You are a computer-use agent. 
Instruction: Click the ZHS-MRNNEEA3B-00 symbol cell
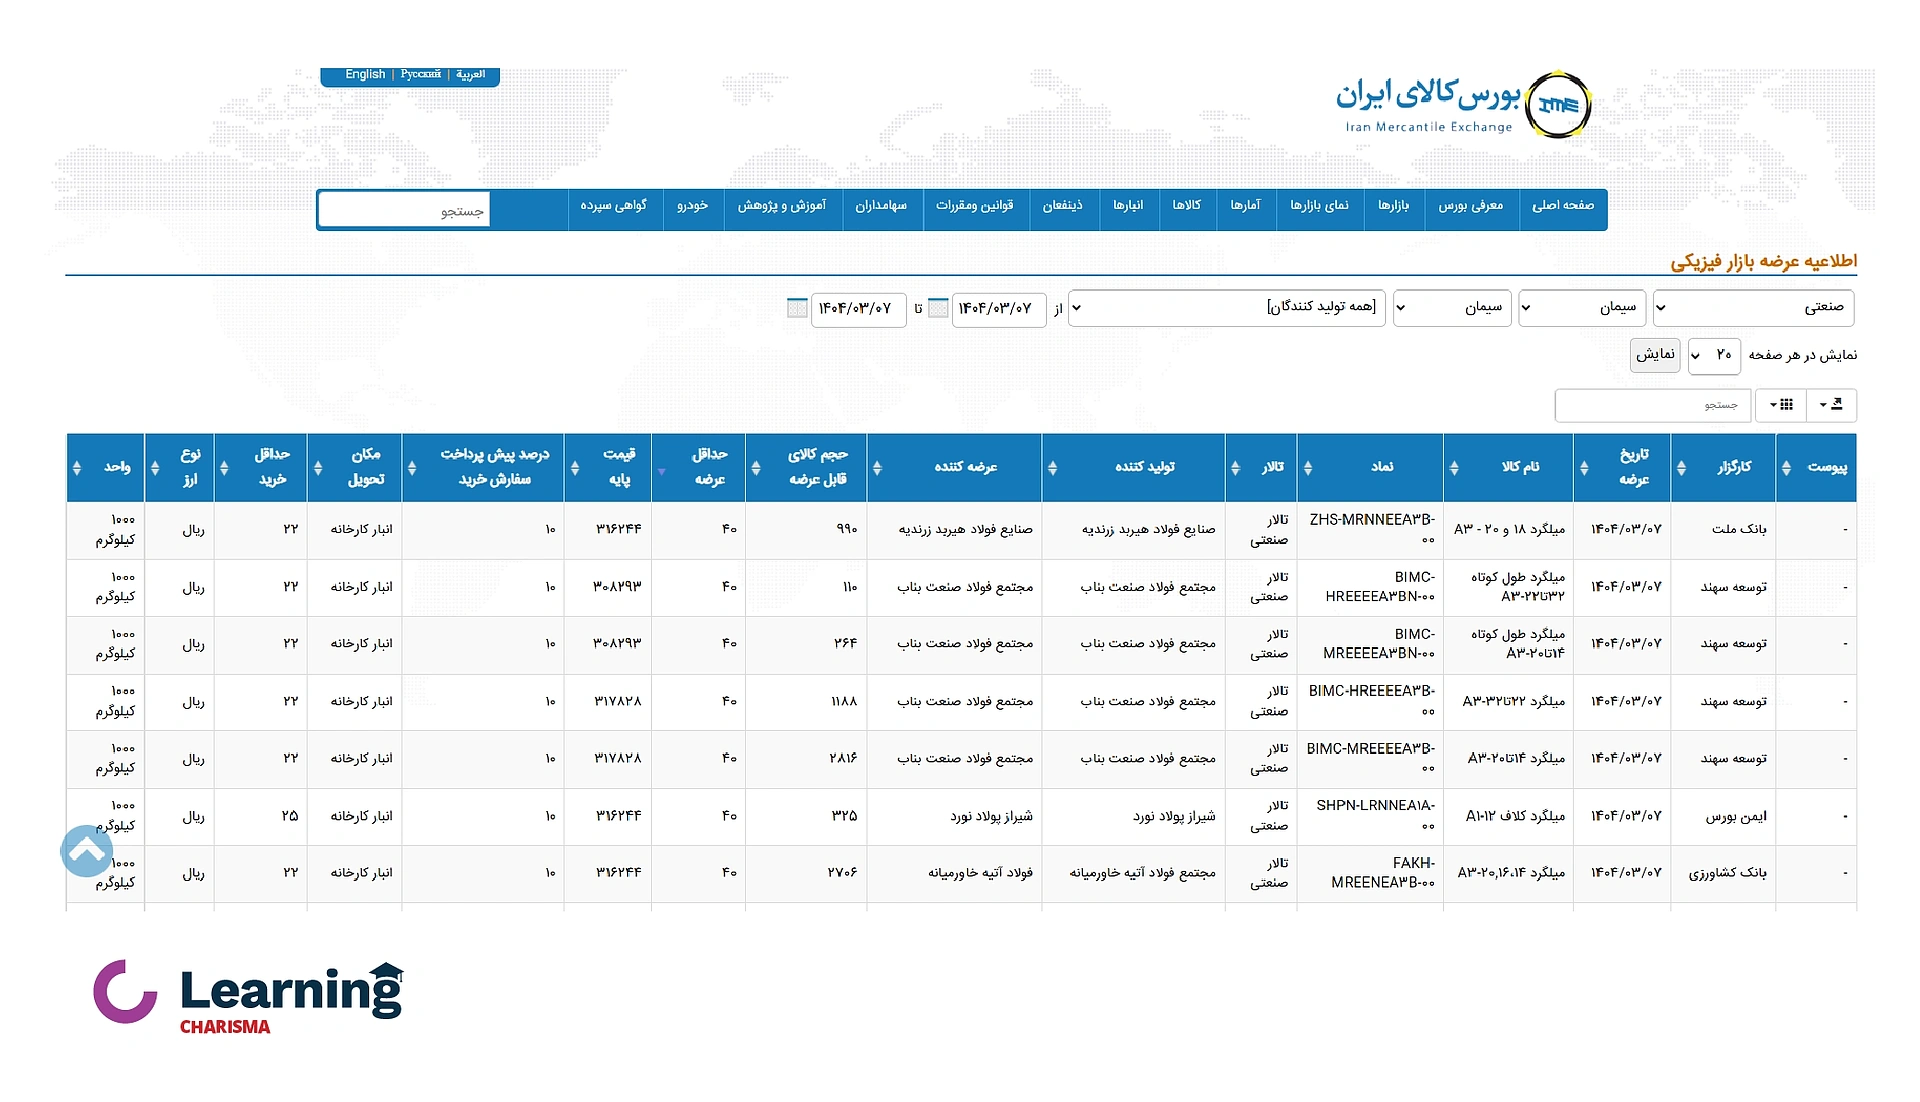(1371, 530)
